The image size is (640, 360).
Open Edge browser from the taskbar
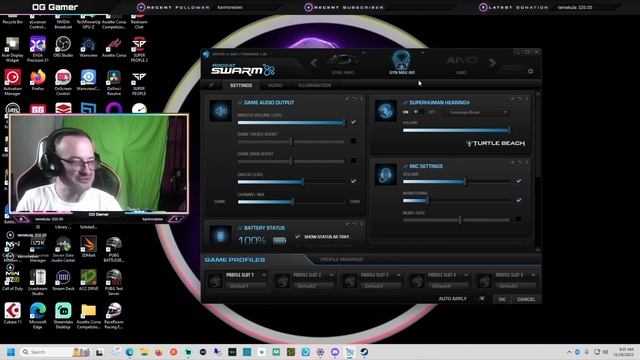coord(129,352)
